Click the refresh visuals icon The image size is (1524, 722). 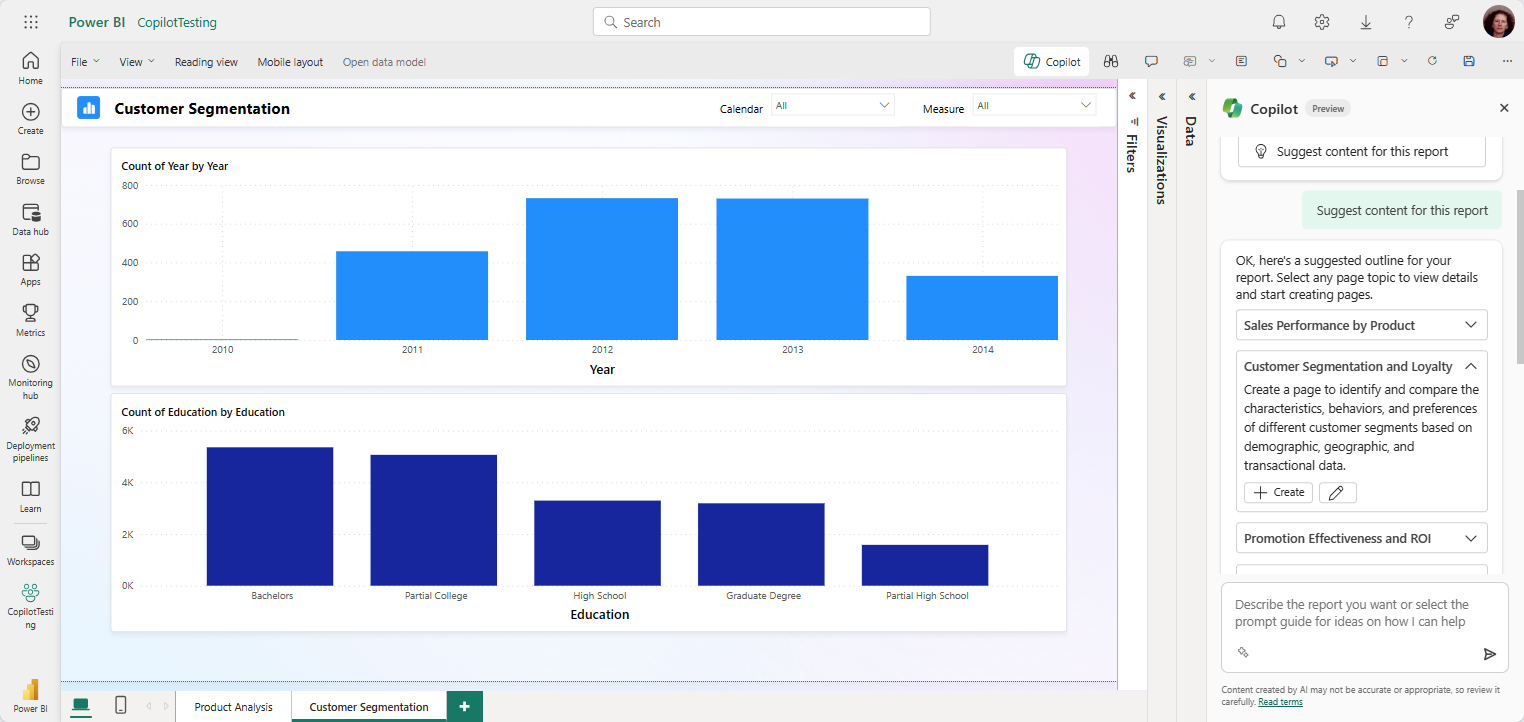1432,61
